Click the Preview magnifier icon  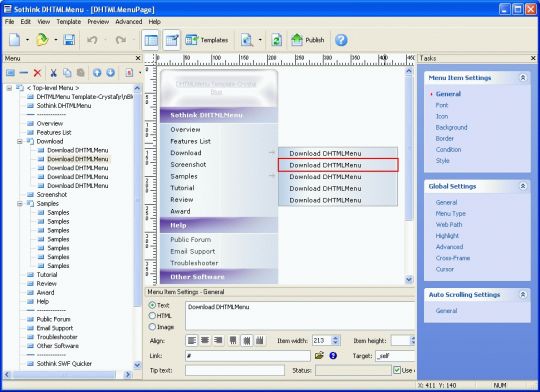point(247,40)
